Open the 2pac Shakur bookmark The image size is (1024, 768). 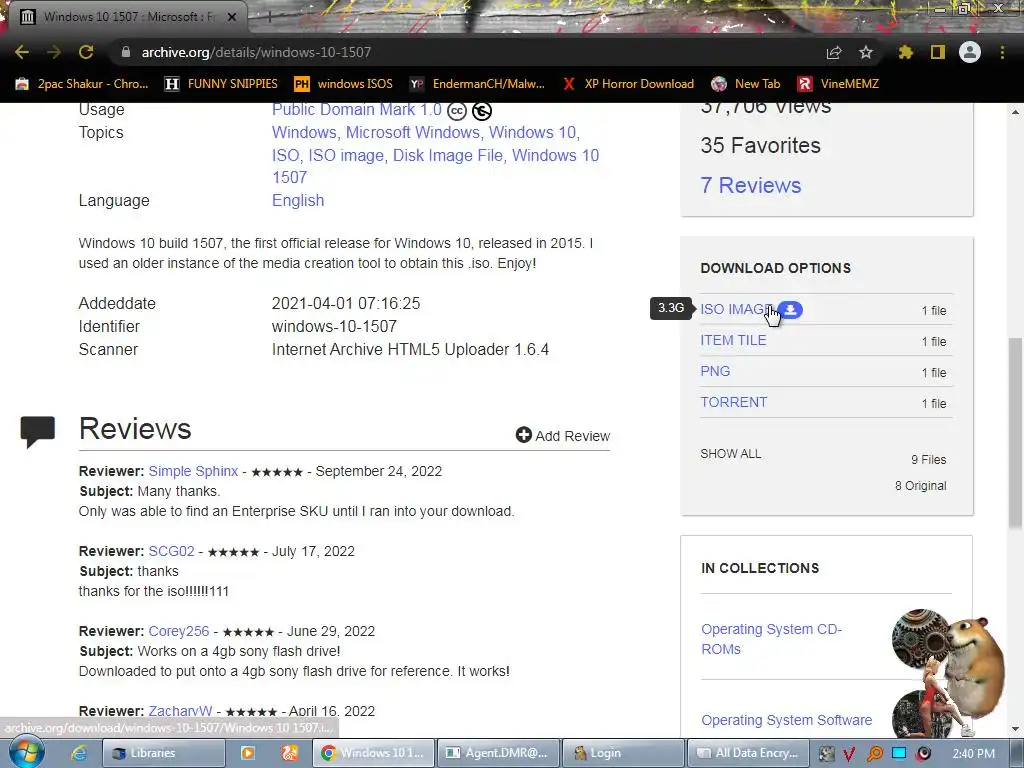coord(82,84)
